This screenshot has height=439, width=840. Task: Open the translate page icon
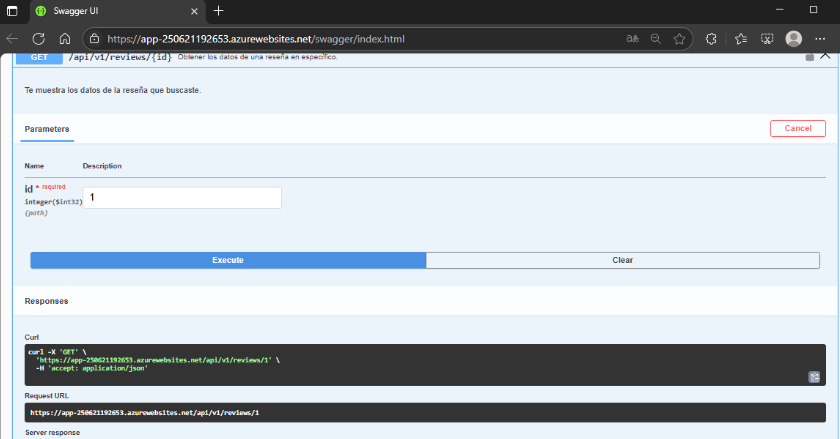coord(632,39)
